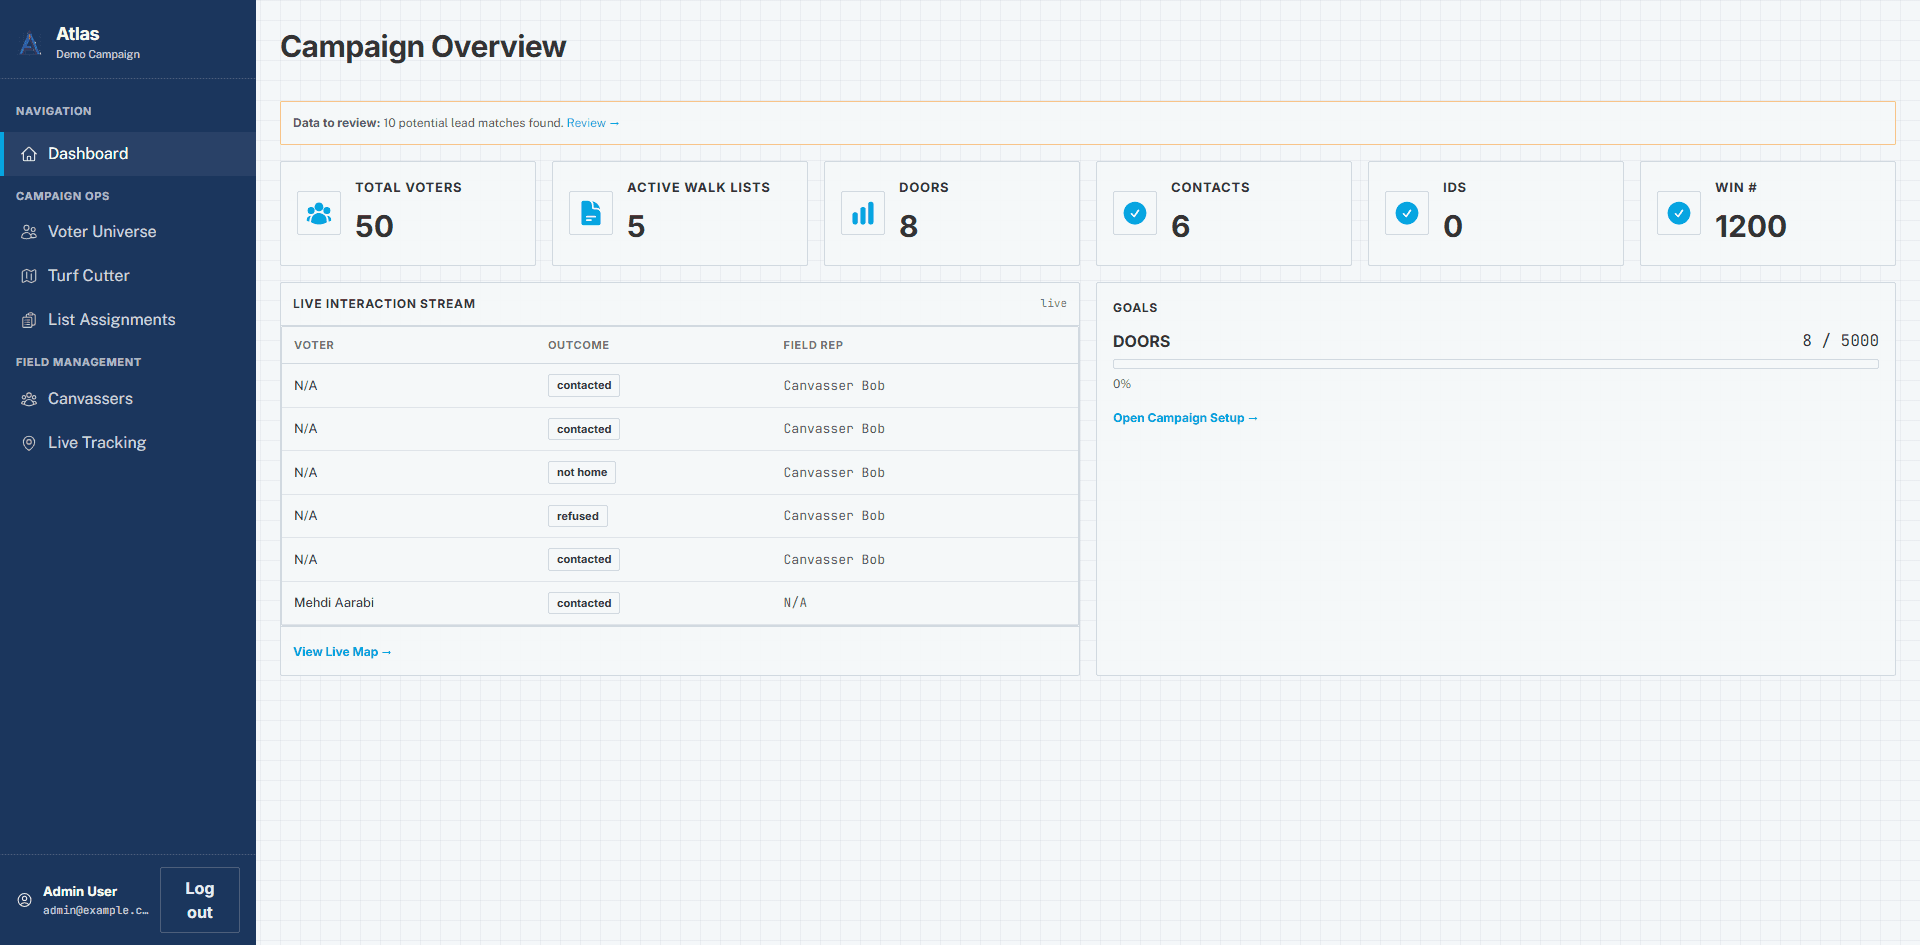Click the Win # value 1200
Image resolution: width=1920 pixels, height=945 pixels.
pos(1751,227)
